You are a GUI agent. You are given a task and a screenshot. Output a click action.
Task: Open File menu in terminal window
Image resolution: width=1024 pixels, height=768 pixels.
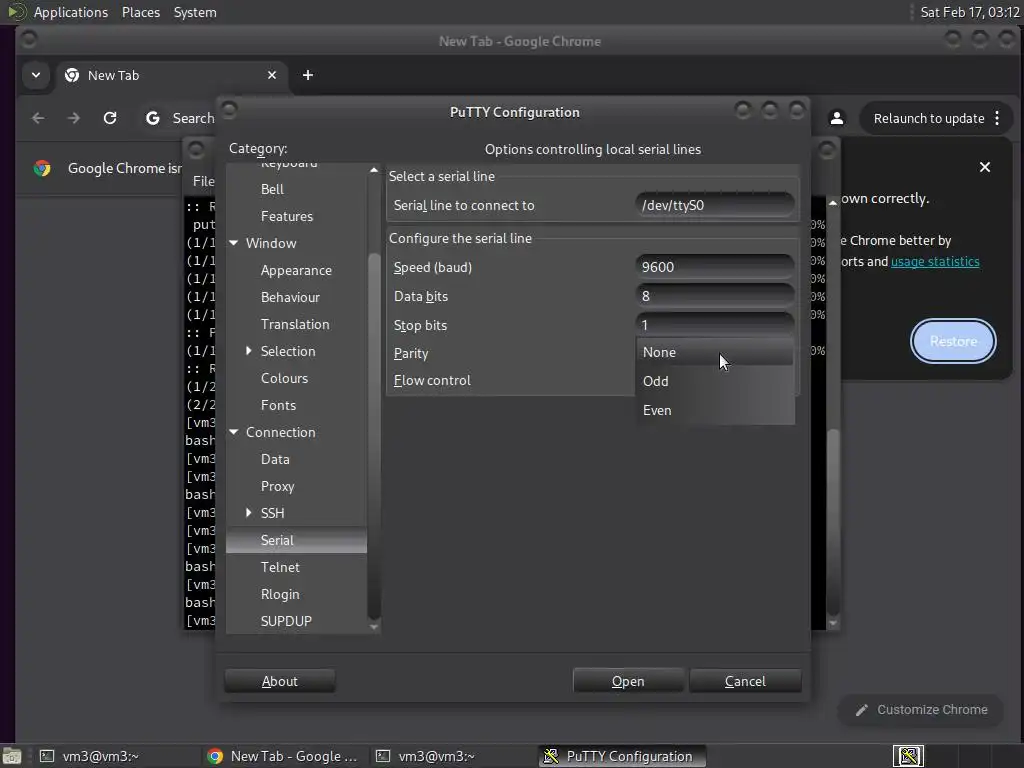tap(203, 181)
